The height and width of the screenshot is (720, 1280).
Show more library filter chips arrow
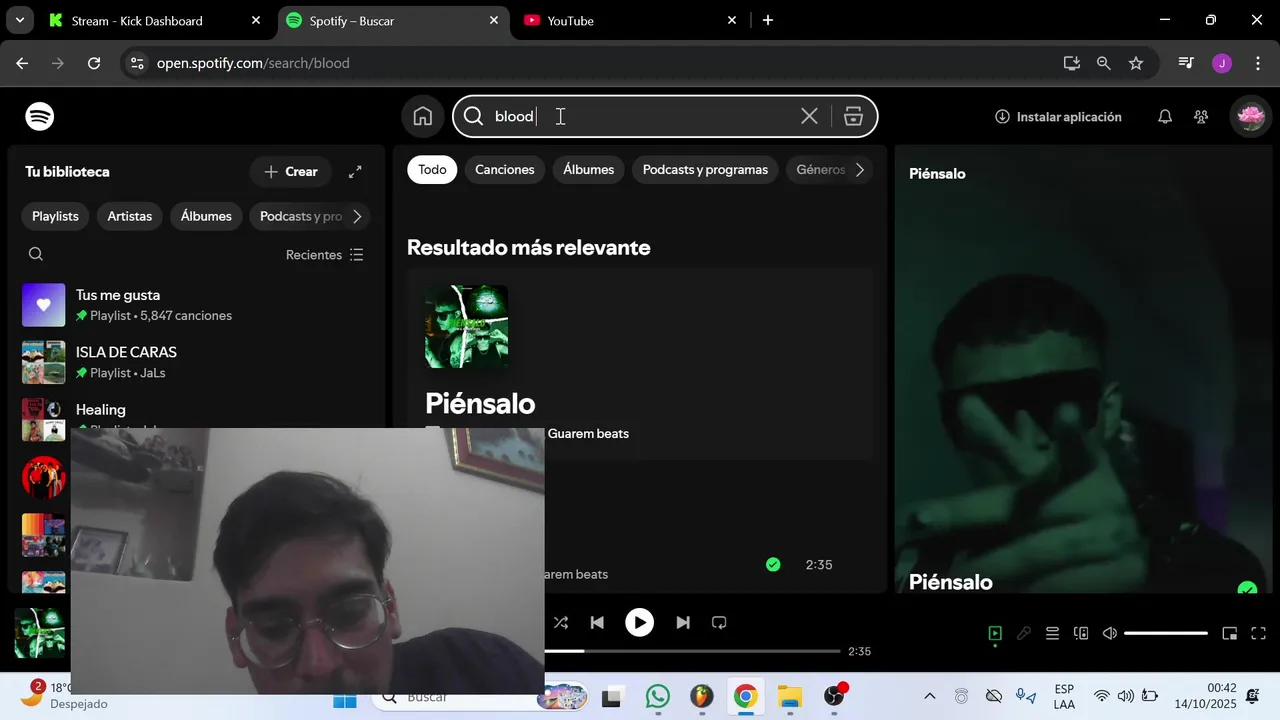[357, 216]
